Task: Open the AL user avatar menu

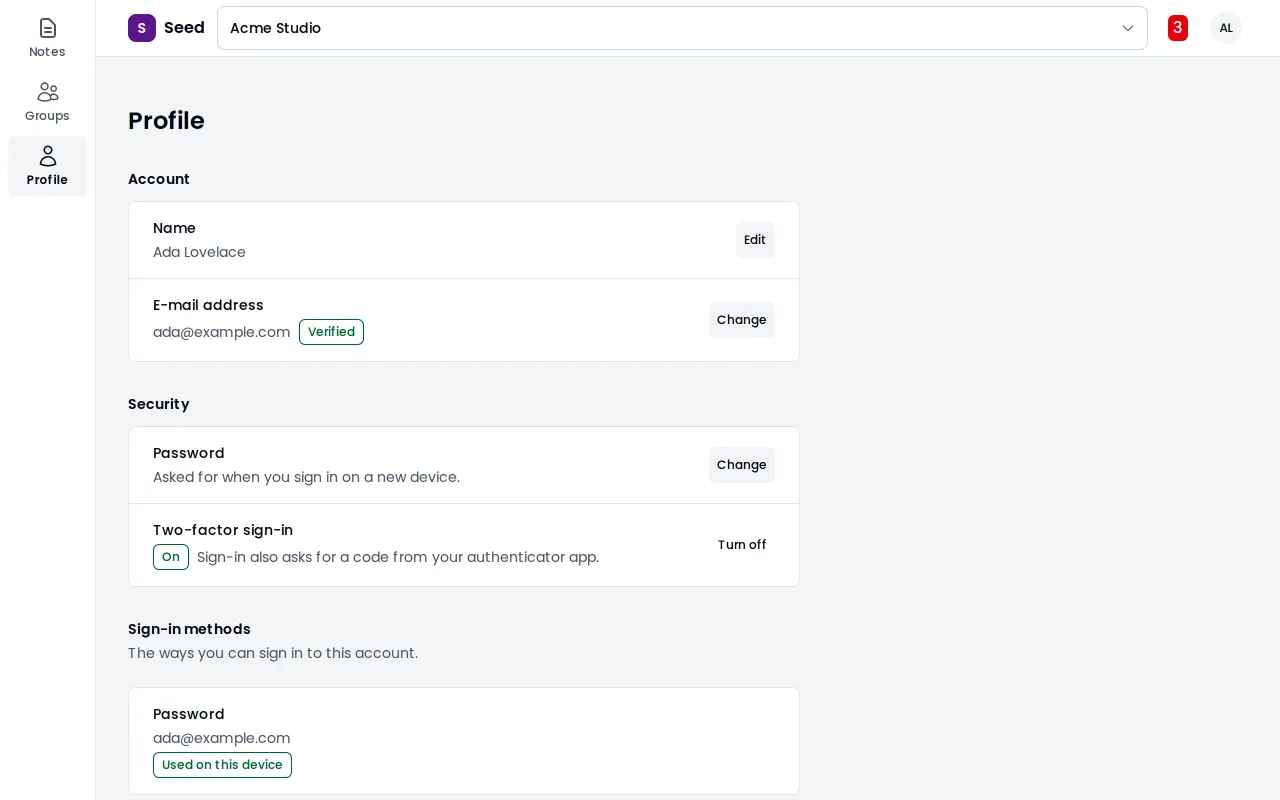Action: (1226, 28)
